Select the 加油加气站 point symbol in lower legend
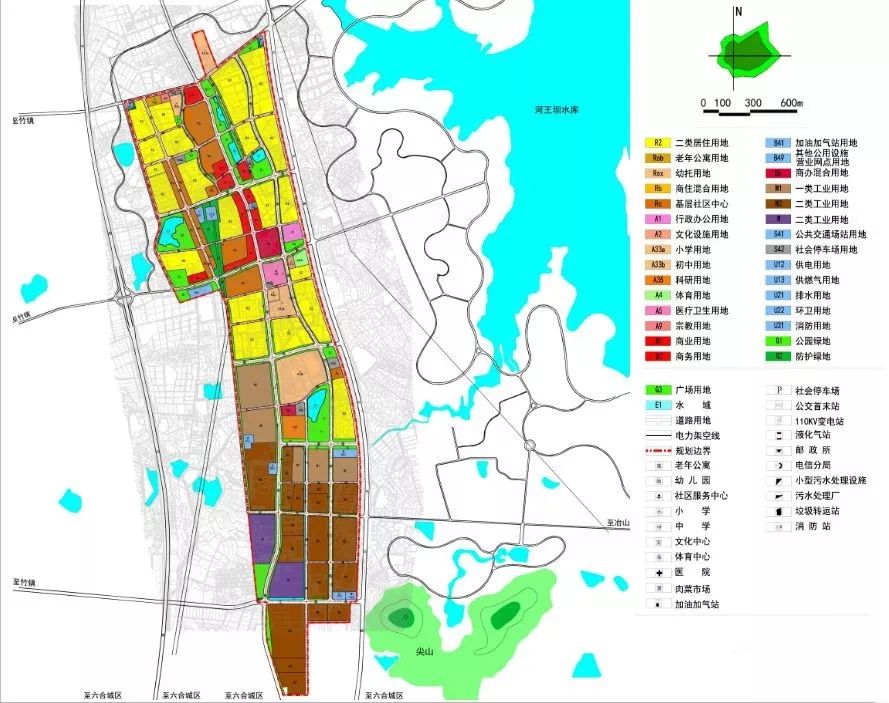 [659, 604]
